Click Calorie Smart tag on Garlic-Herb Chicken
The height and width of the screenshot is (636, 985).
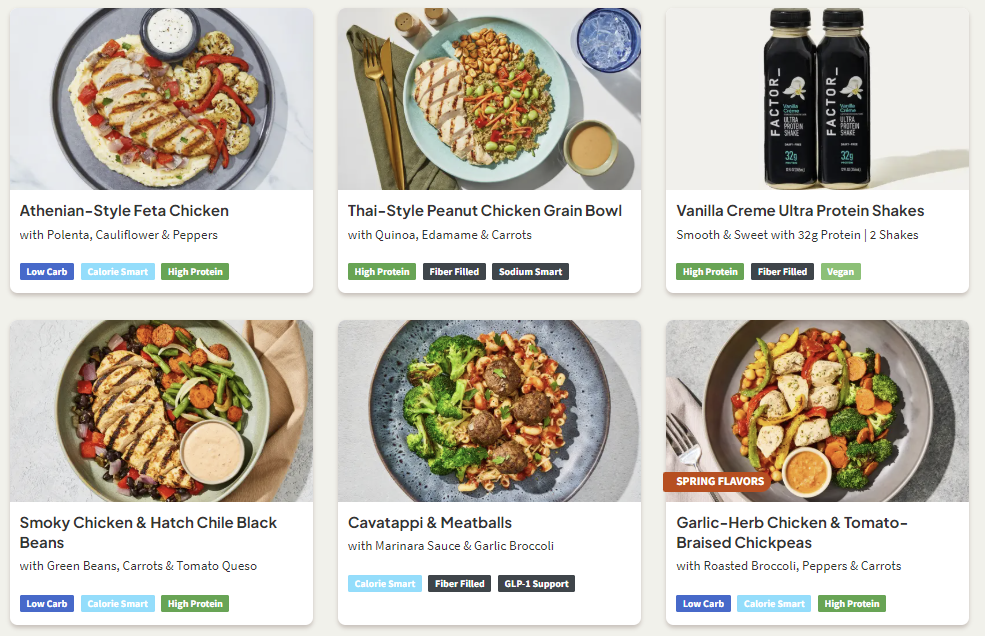click(x=774, y=604)
